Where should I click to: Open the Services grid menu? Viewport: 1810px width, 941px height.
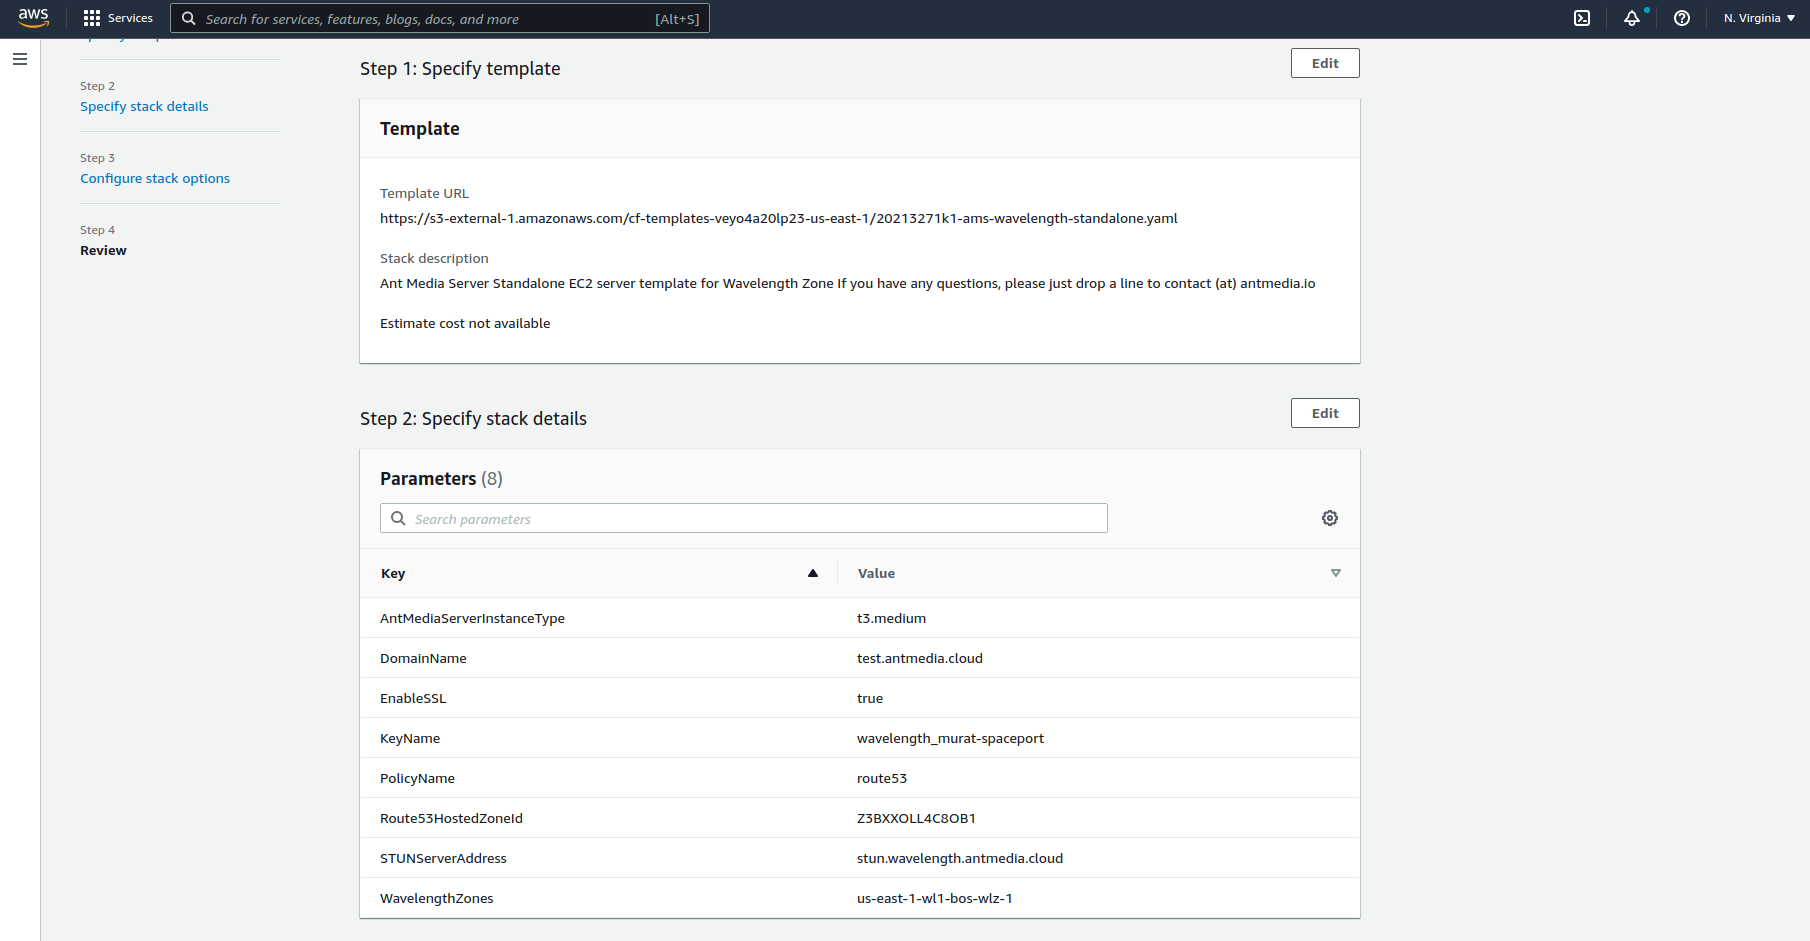(x=118, y=18)
